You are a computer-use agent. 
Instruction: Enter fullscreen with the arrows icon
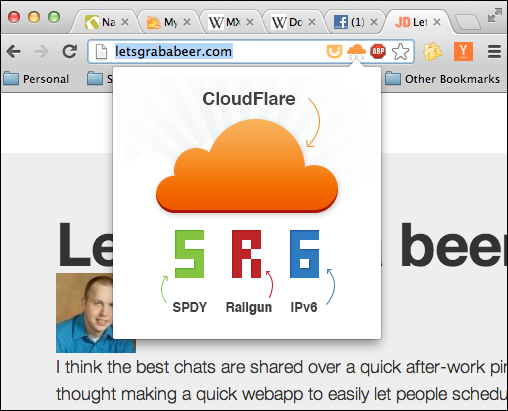point(495,16)
